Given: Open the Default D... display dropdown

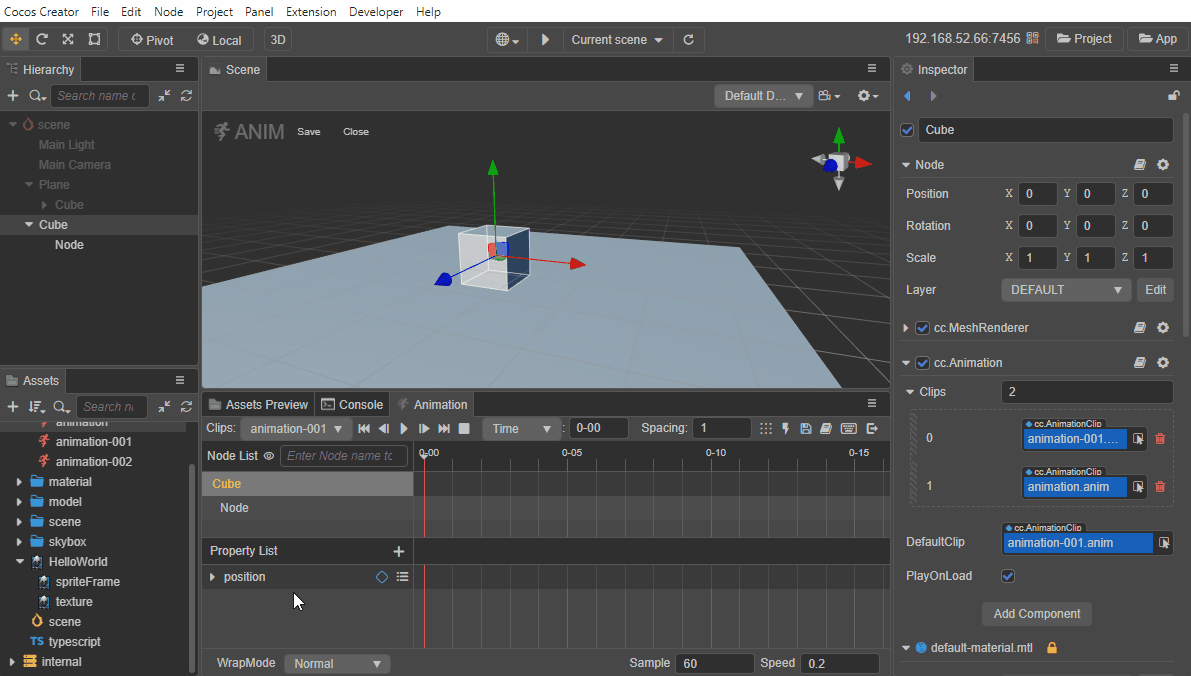Looking at the screenshot, I should click(763, 96).
